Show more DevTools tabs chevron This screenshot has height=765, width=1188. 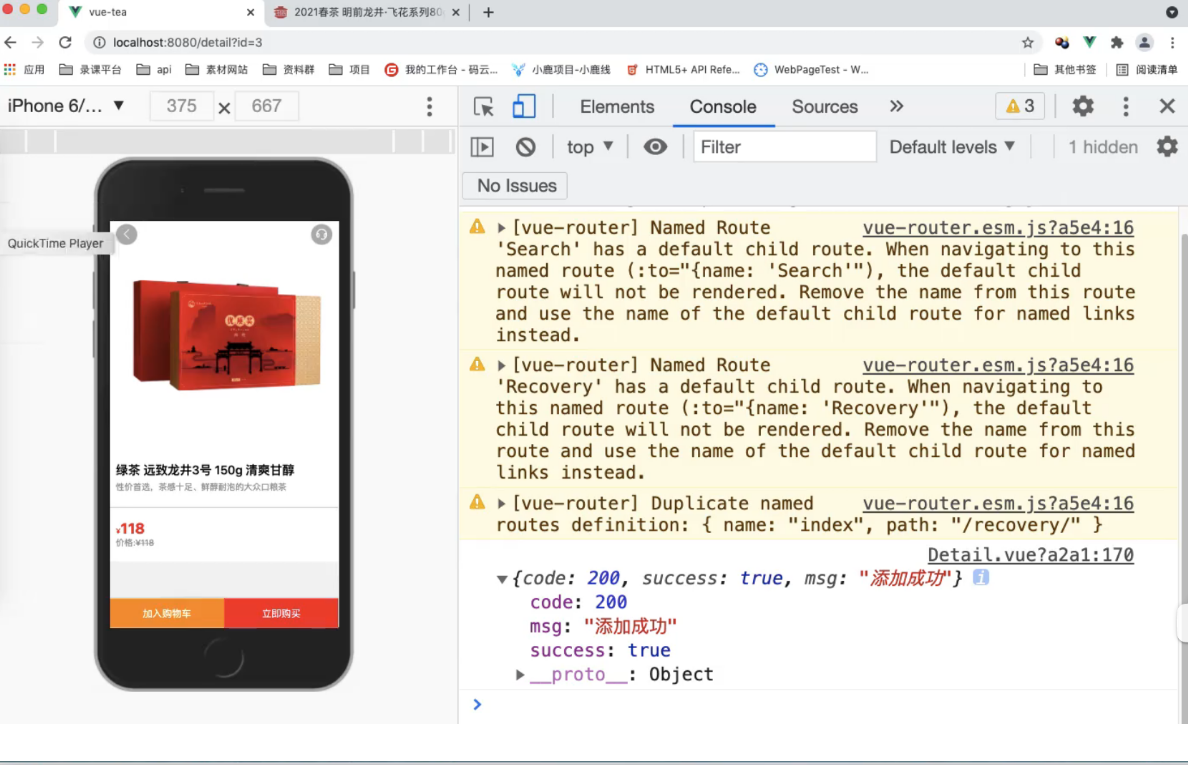pos(896,106)
